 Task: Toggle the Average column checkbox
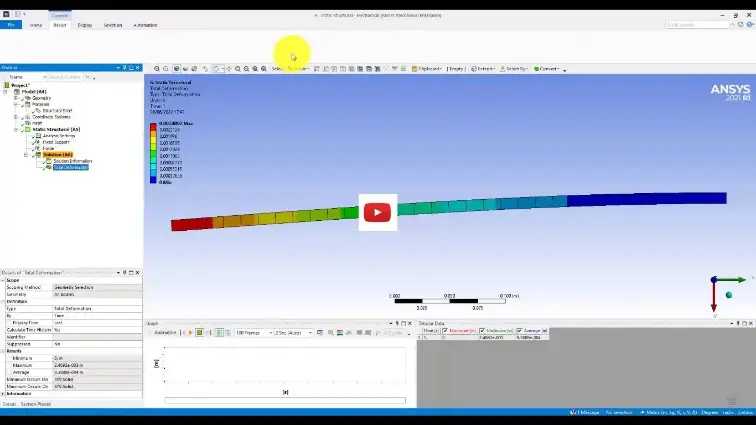(517, 331)
